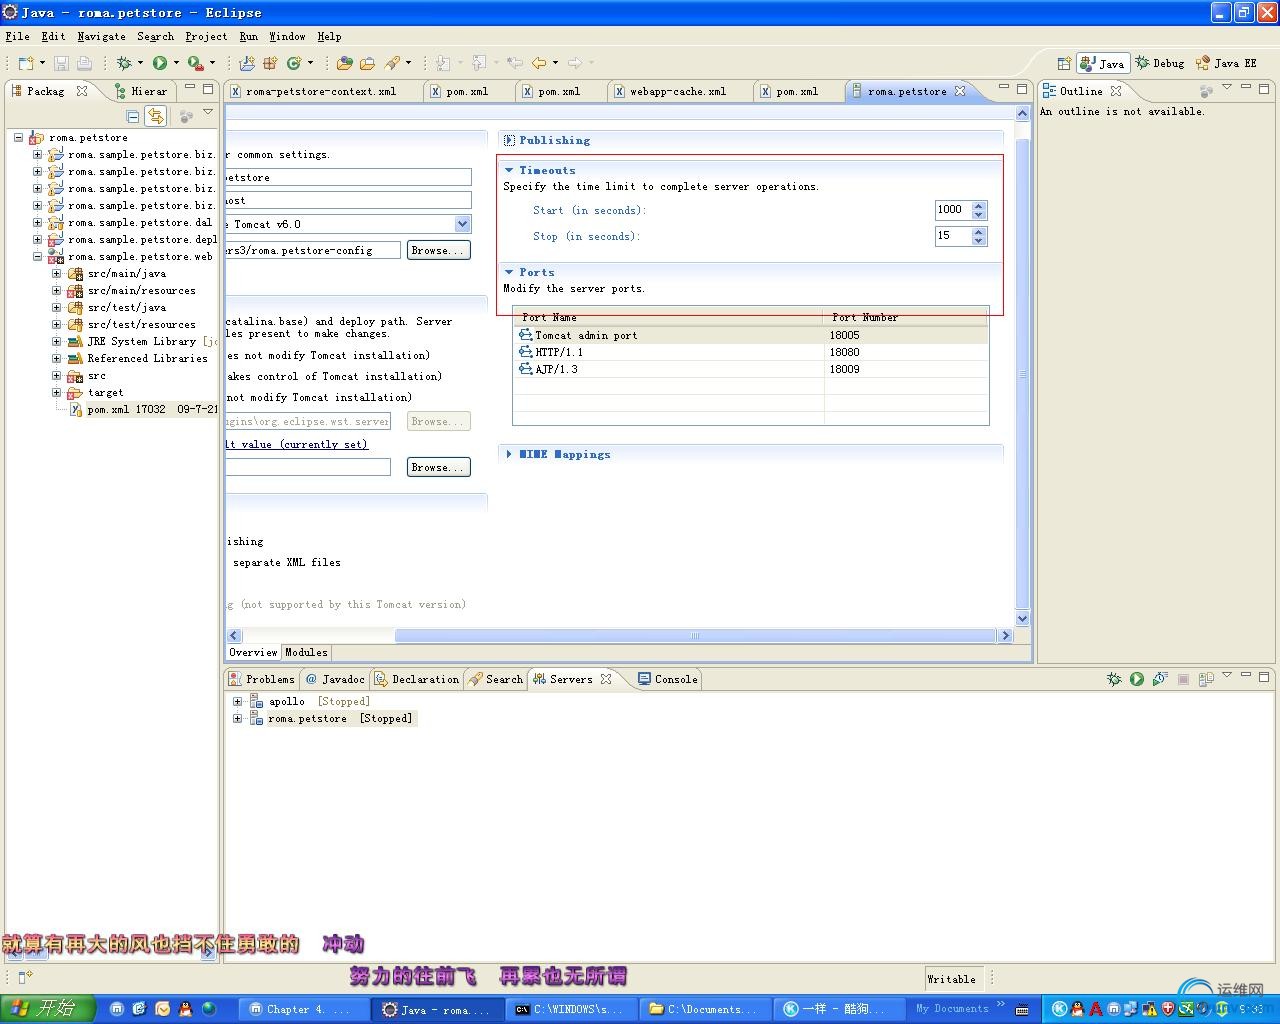Viewport: 1280px width, 1024px height.
Task: Click the Windows Start button
Action: pyautogui.click(x=46, y=1008)
